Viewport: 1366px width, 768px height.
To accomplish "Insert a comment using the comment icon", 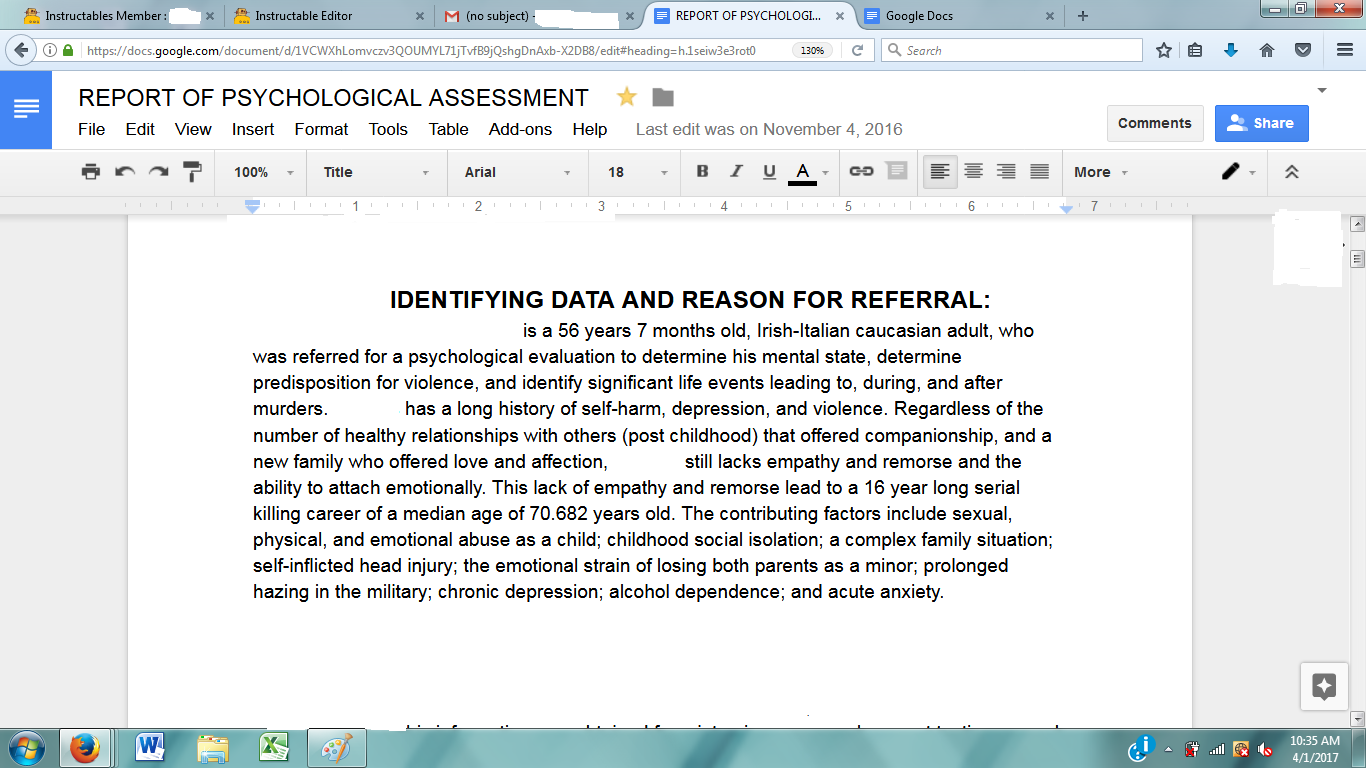I will (896, 171).
